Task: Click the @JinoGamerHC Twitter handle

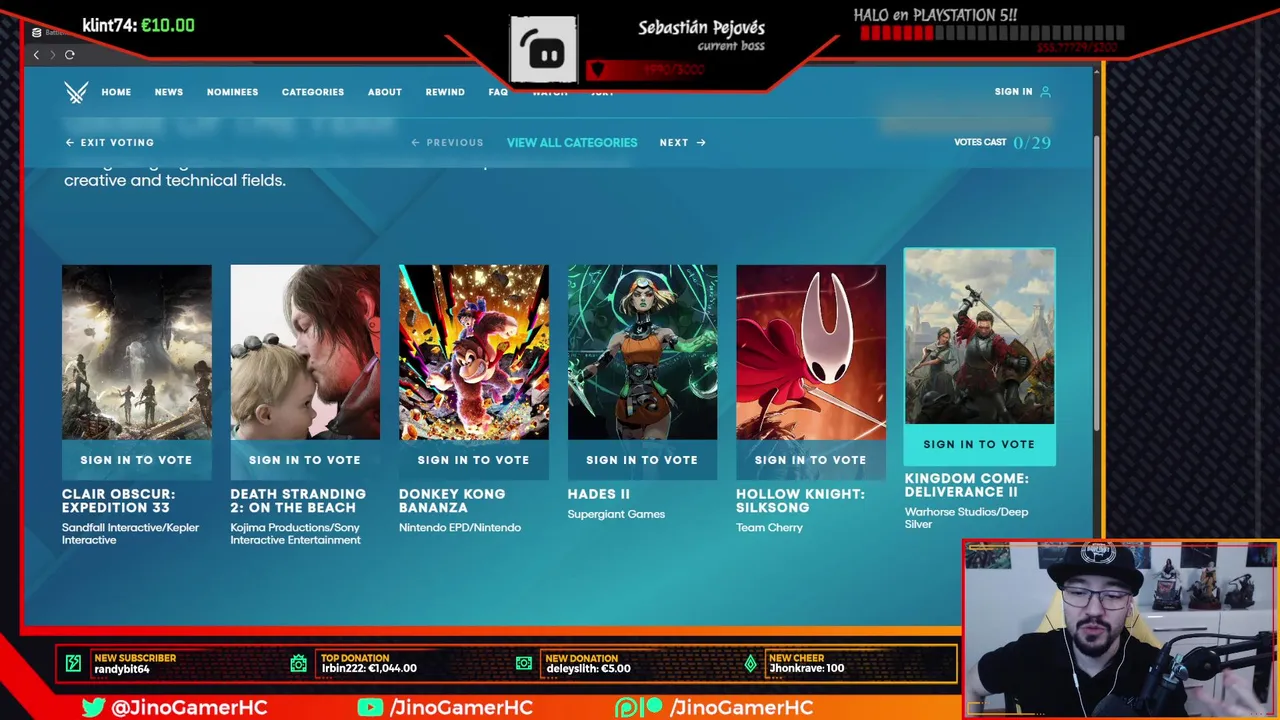Action: point(189,708)
